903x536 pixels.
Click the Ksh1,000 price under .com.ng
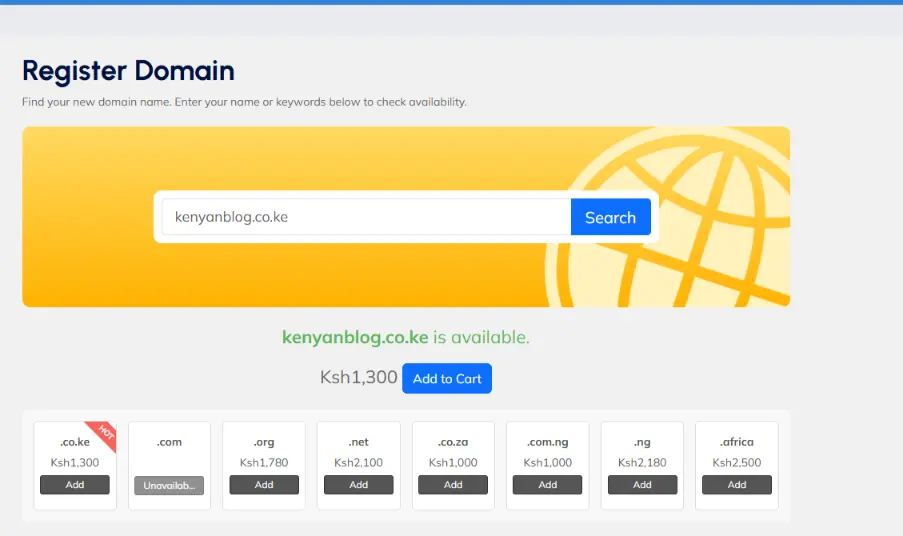pyautogui.click(x=548, y=462)
